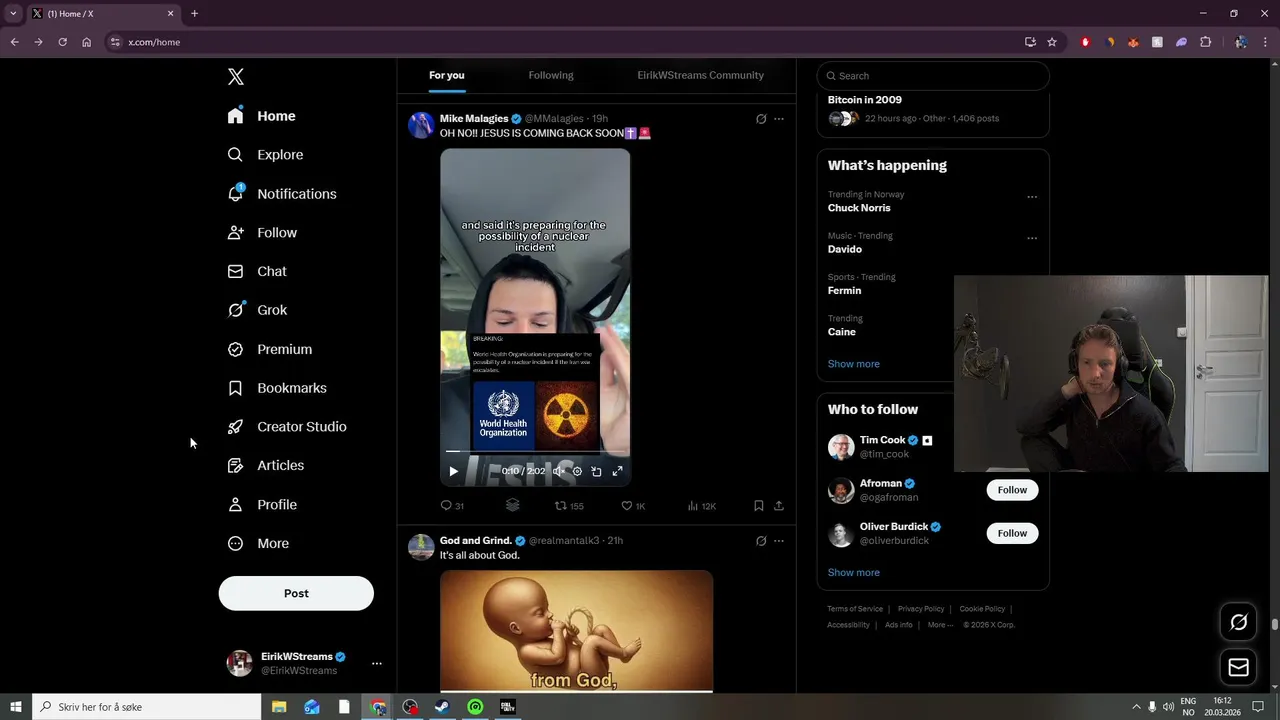Viewport: 1280px width, 720px height.
Task: Open the Chuck Norris trending topic
Action: [x=859, y=208]
